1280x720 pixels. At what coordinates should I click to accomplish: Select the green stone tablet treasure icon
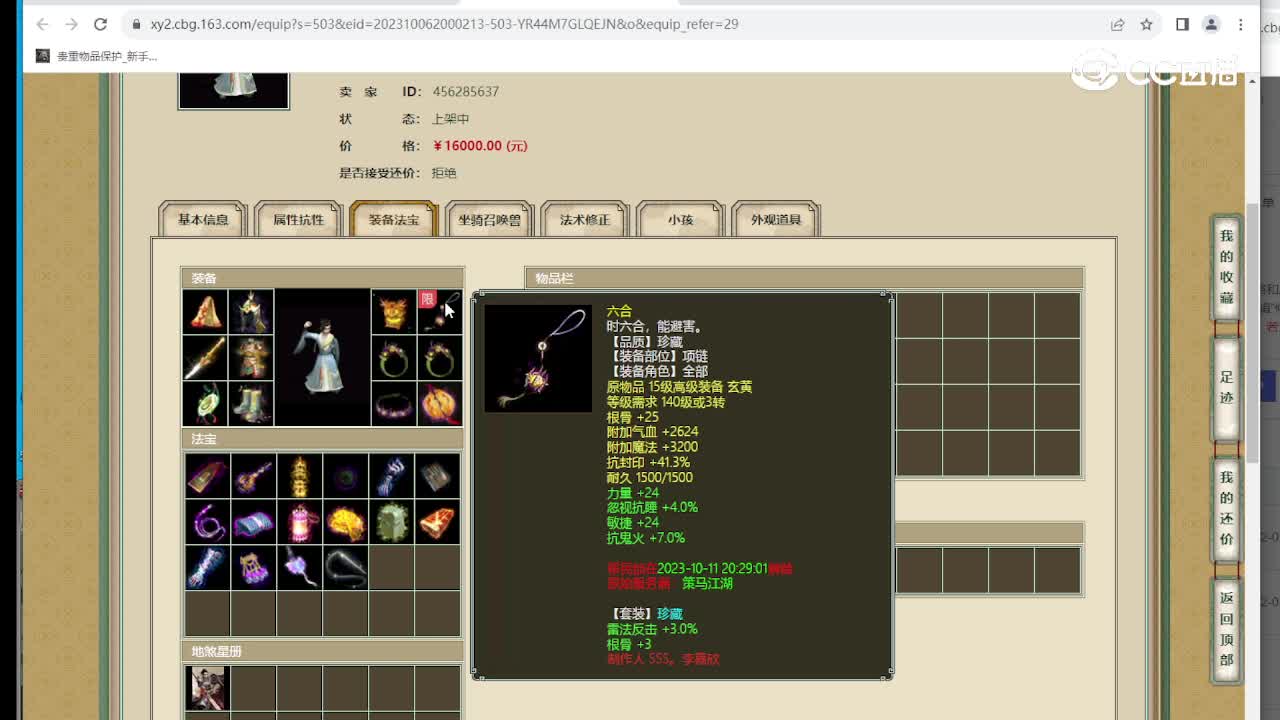(x=391, y=522)
